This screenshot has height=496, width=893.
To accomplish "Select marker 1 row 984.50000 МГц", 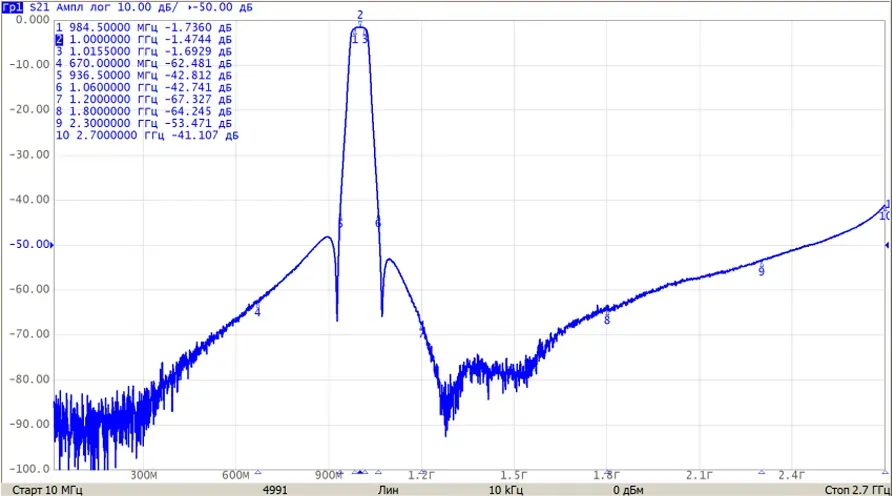I will (144, 27).
